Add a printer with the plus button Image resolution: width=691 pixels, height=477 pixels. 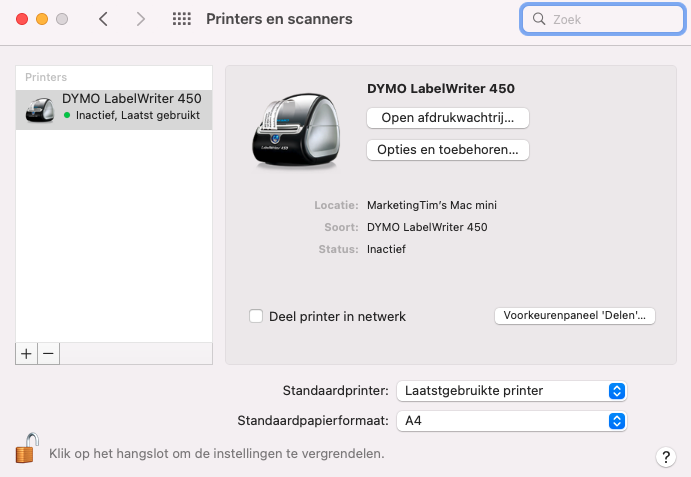(27, 353)
